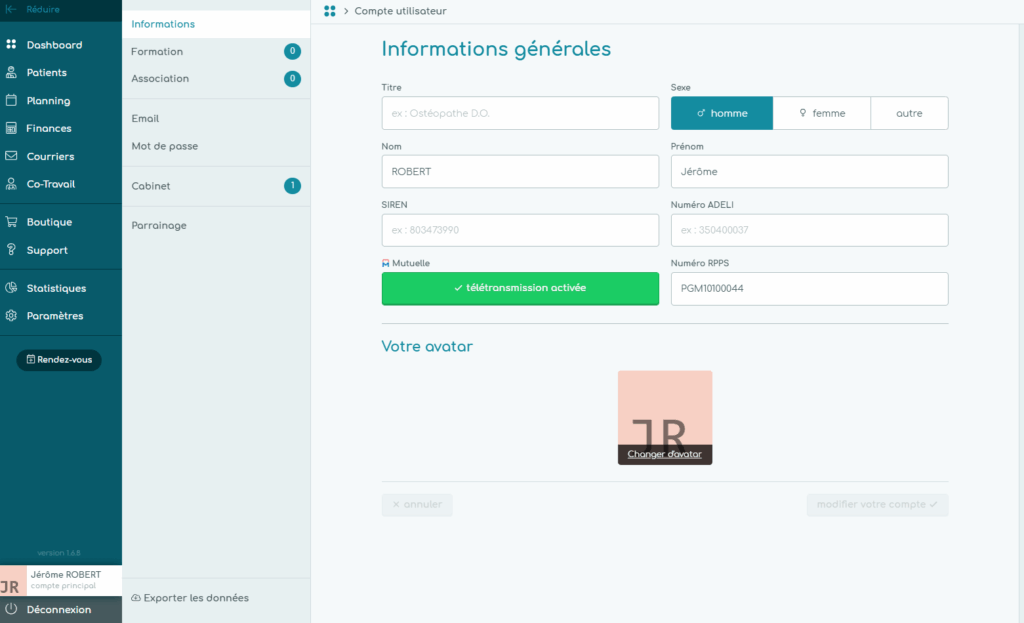The width and height of the screenshot is (1024, 623).
Task: Choose autre as the gender
Action: click(x=909, y=114)
